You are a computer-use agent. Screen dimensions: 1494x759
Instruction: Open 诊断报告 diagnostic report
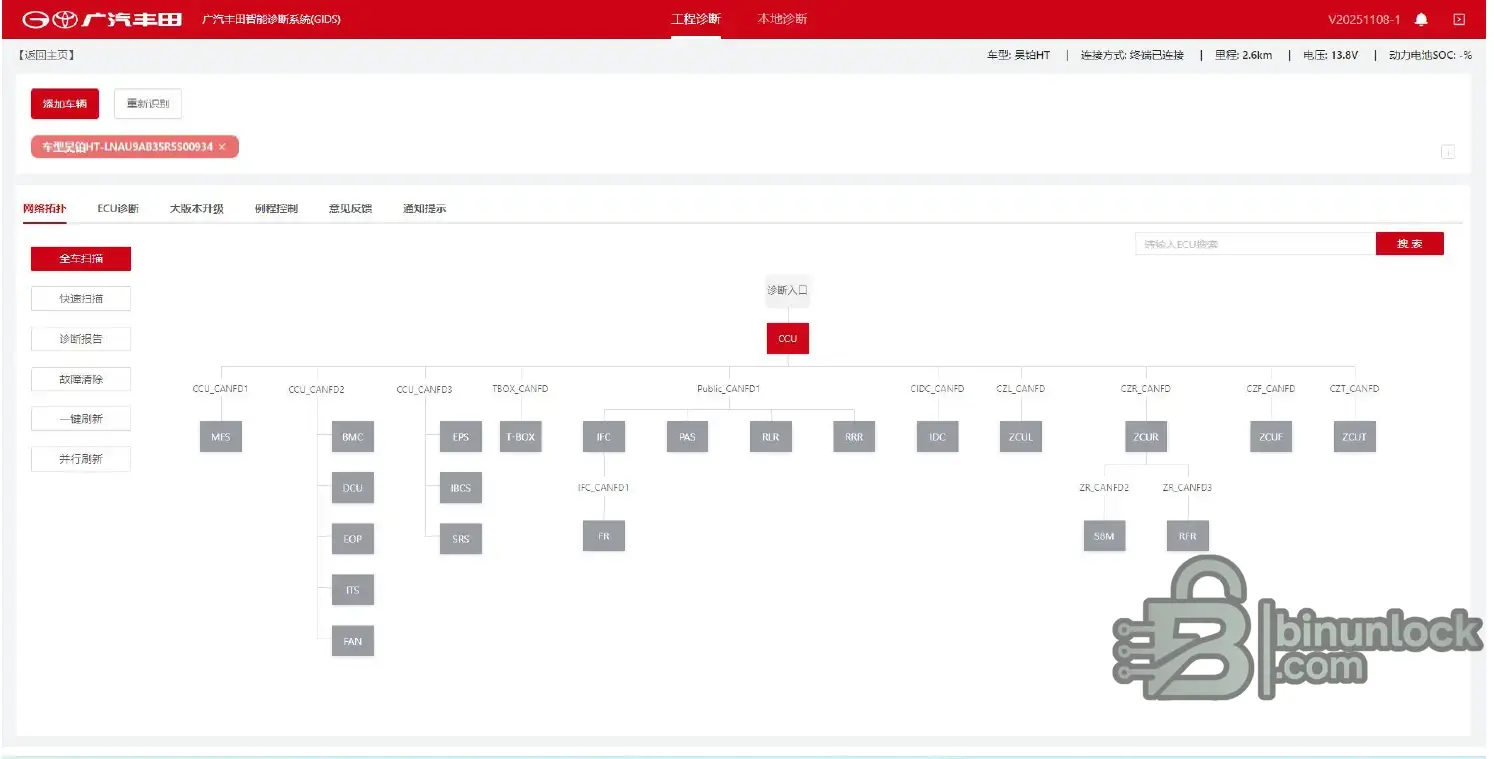[x=81, y=339]
